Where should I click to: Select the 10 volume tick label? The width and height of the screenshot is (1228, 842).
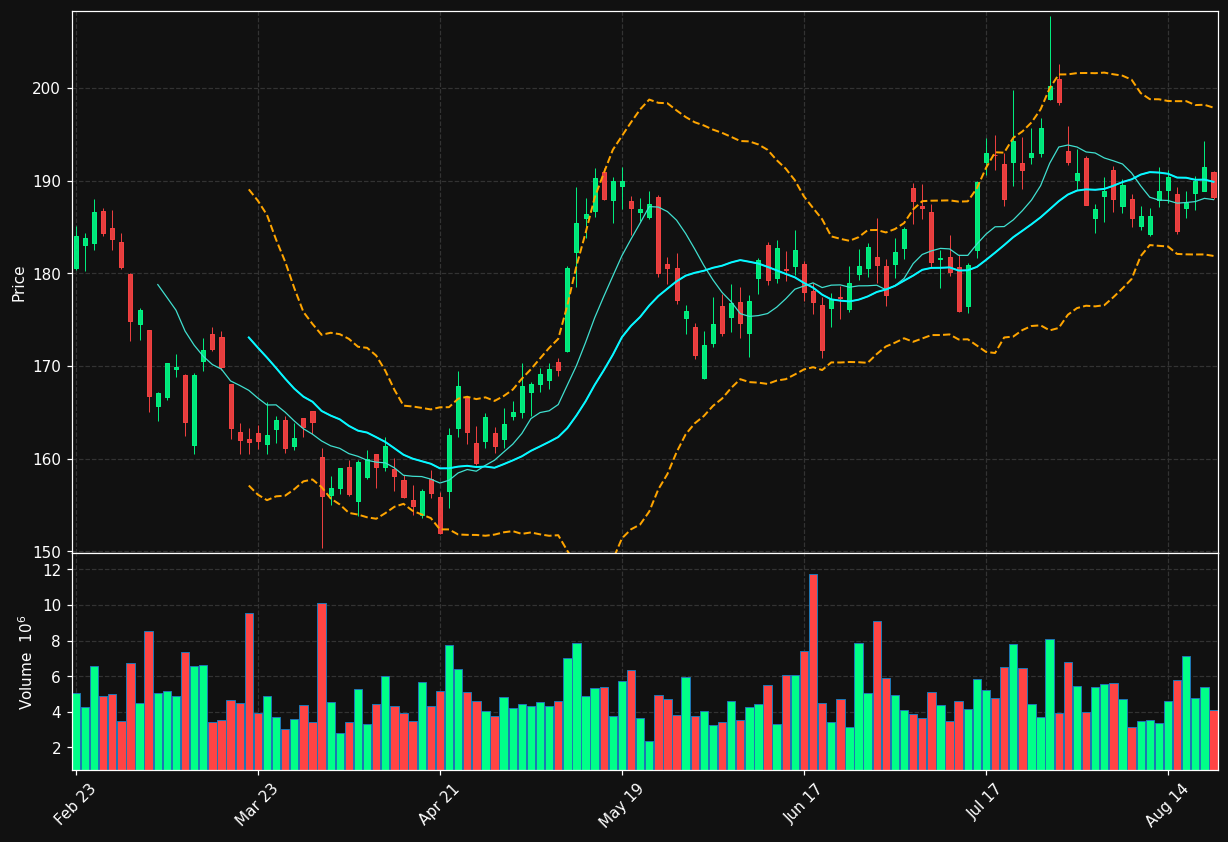coord(52,606)
